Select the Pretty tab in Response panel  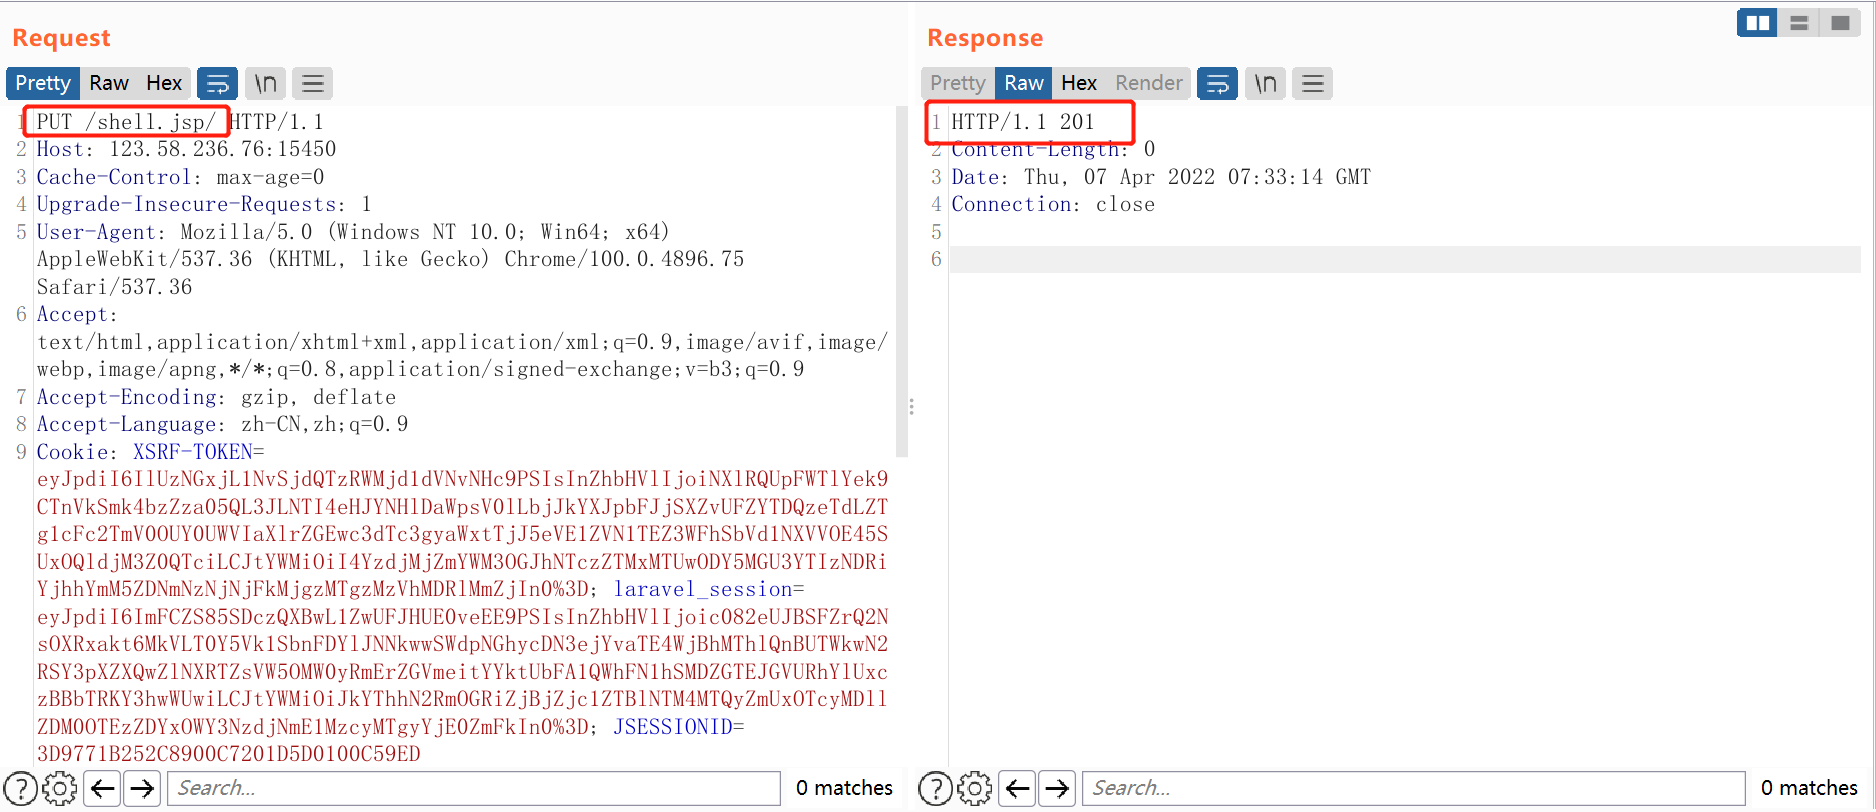point(958,83)
